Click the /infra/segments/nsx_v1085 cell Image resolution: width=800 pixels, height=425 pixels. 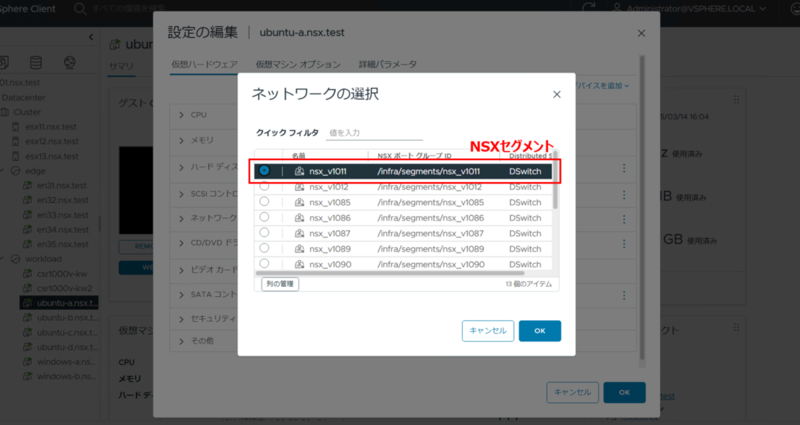tap(431, 203)
